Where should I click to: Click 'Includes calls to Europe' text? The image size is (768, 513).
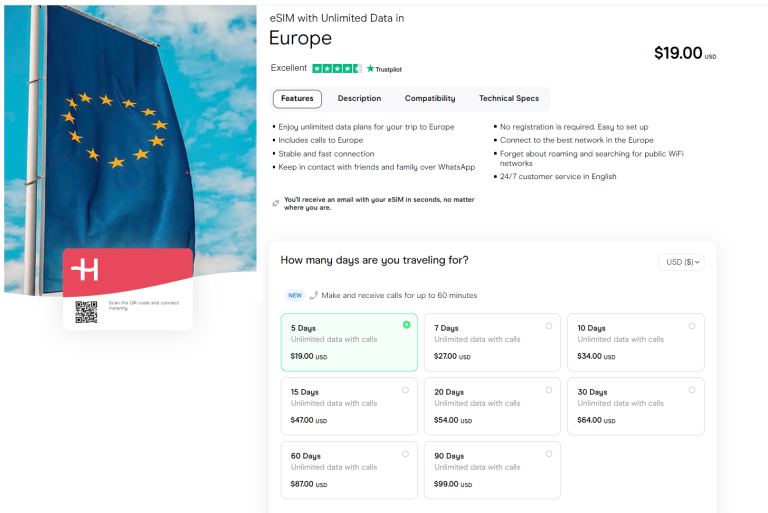click(x=321, y=140)
